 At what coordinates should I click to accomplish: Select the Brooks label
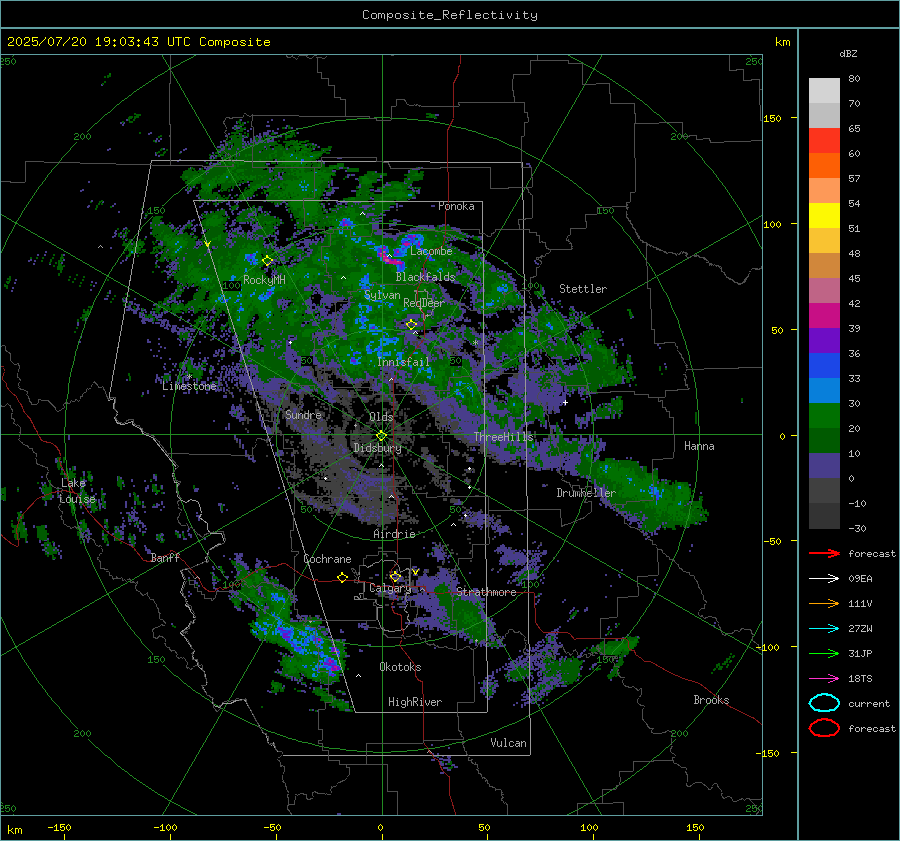711,700
